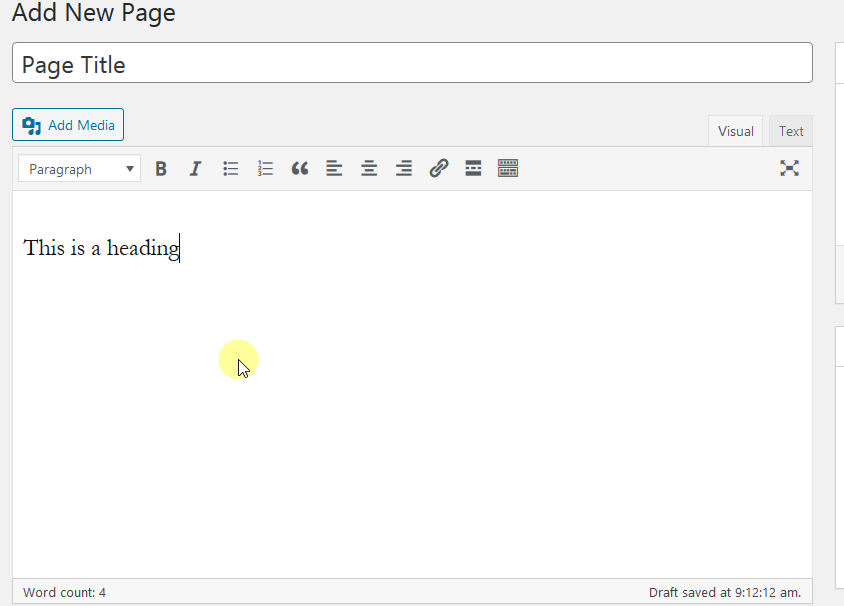The image size is (844, 606).
Task: Toggle bold formatting
Action: coord(161,169)
